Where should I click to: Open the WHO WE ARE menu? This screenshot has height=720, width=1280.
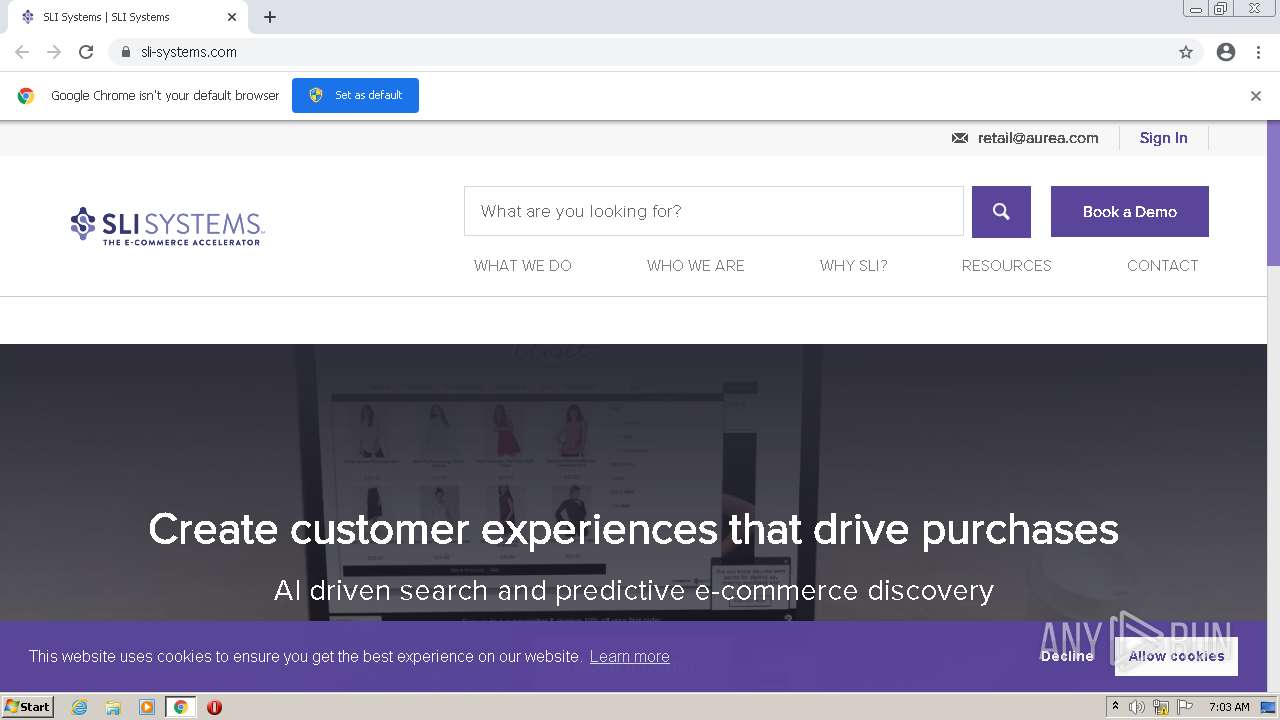coord(696,265)
